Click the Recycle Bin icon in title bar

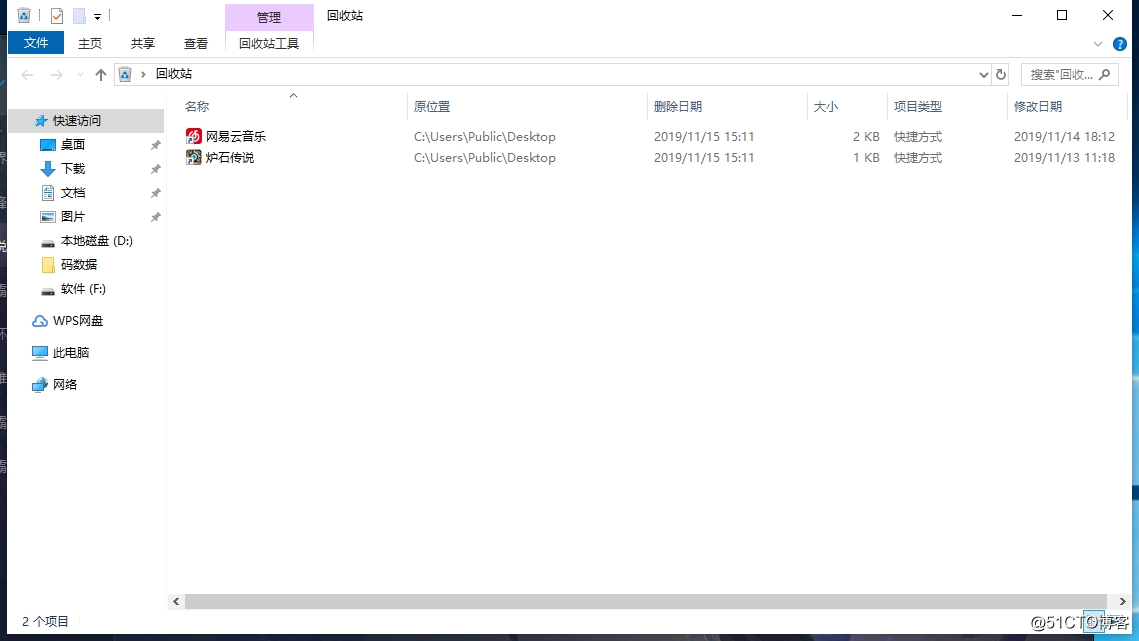tap(24, 15)
